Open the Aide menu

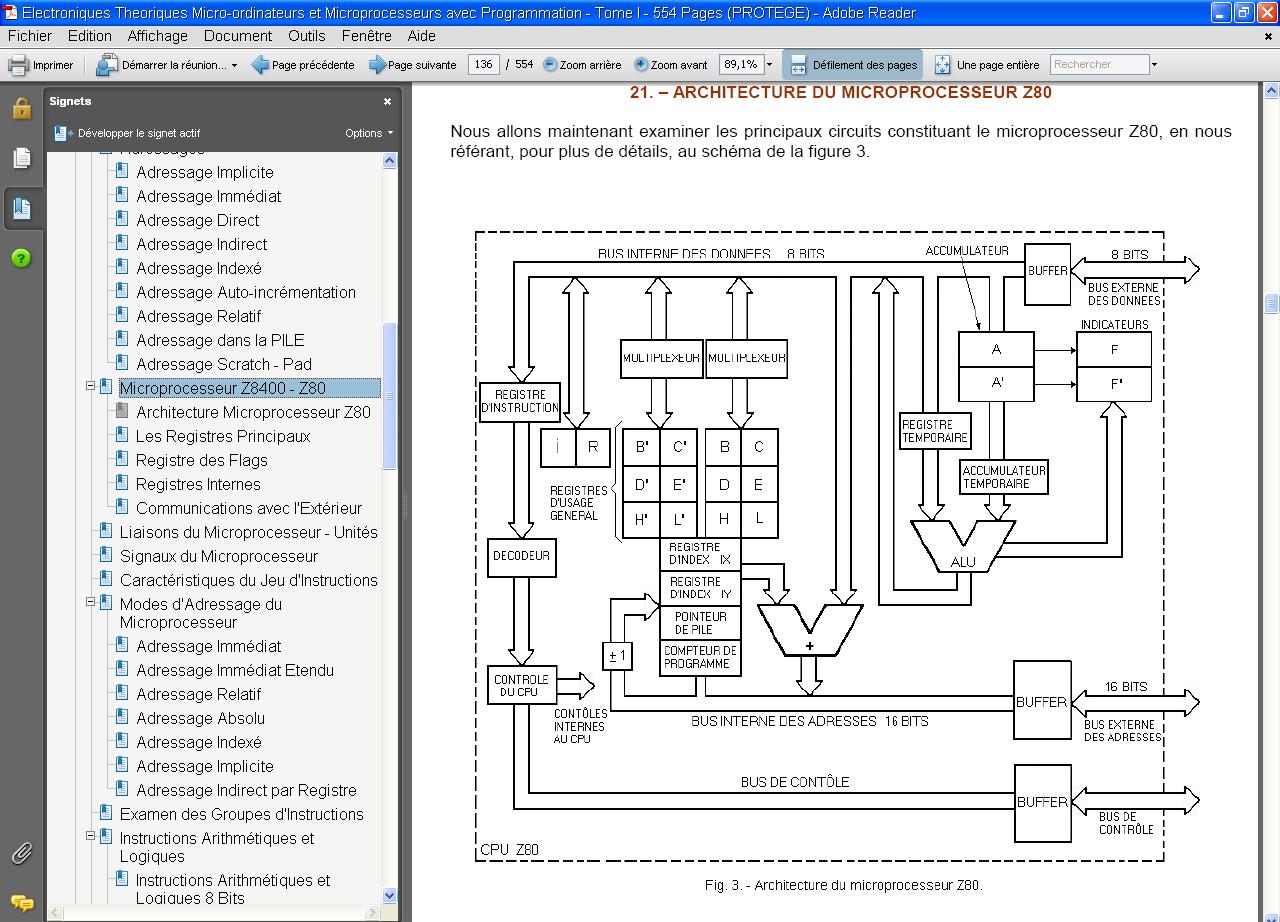421,35
